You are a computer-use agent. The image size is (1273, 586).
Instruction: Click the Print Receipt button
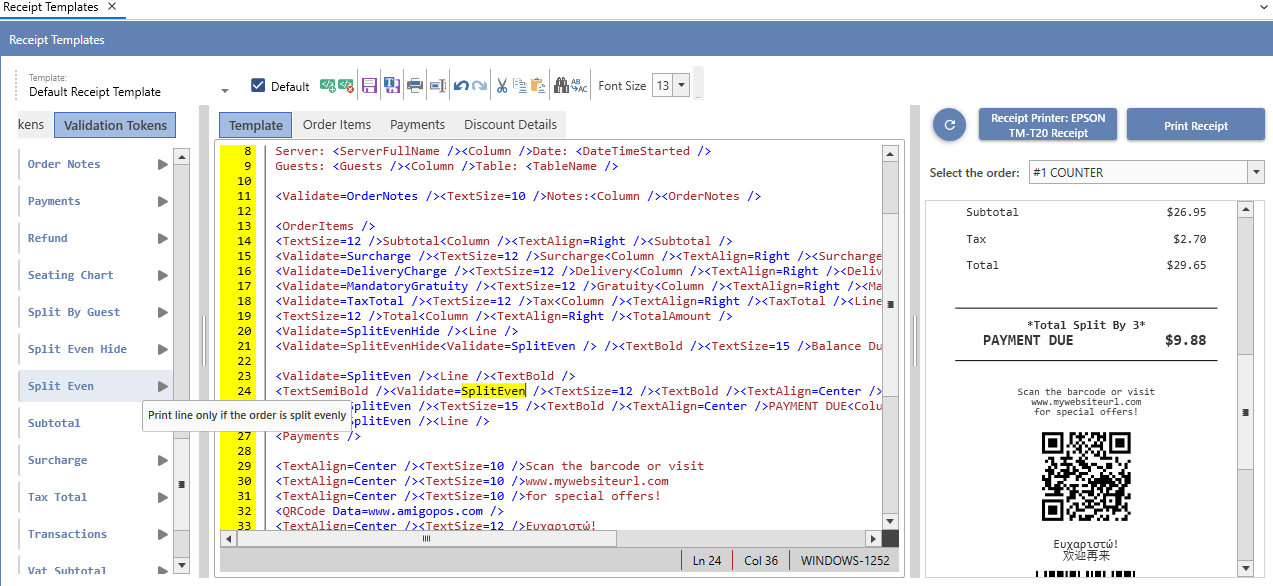point(1195,126)
